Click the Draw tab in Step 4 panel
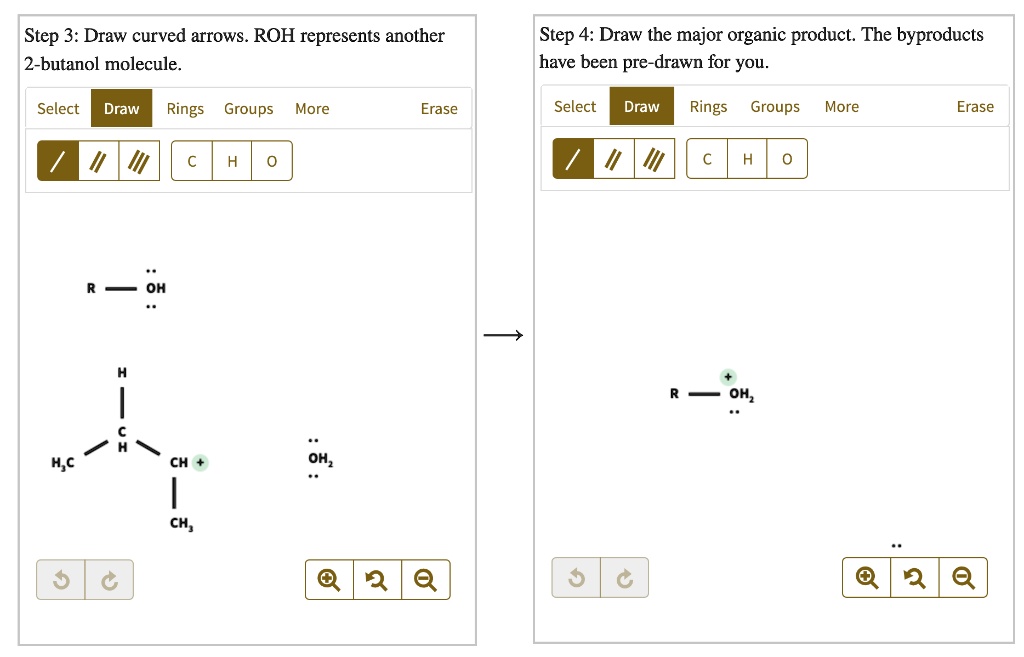1024x657 pixels. click(642, 106)
